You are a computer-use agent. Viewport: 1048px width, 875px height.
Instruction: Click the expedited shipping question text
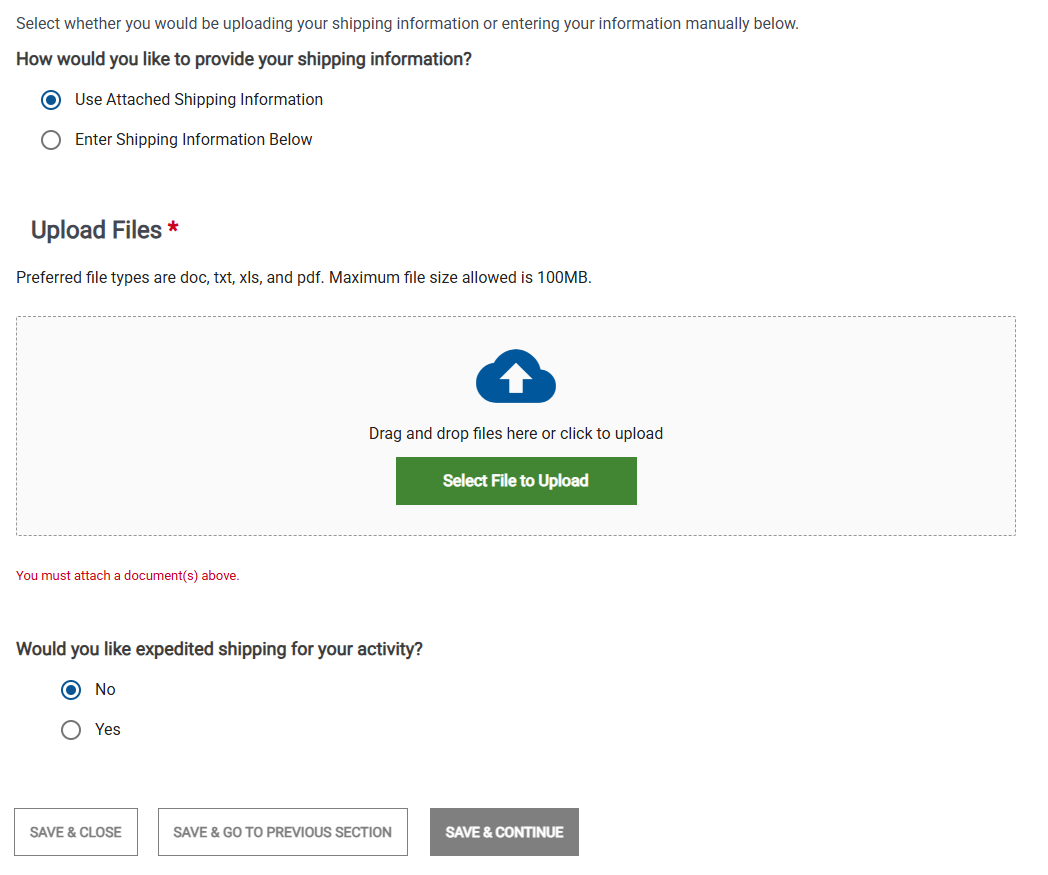tap(219, 648)
